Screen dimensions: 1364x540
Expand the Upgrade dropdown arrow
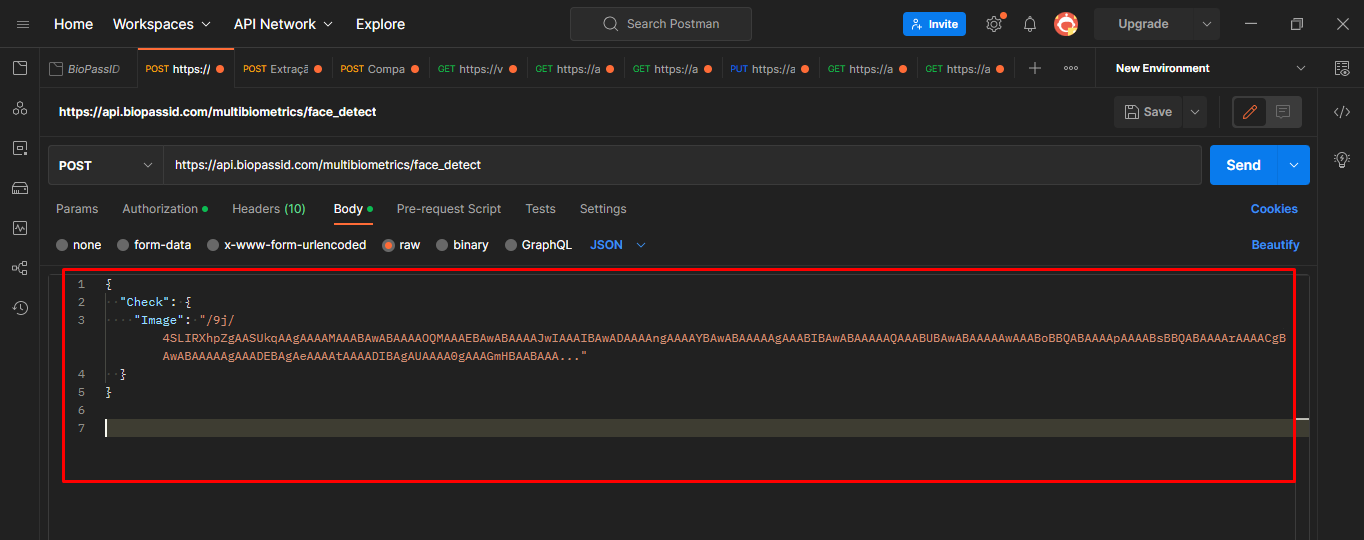(1206, 24)
